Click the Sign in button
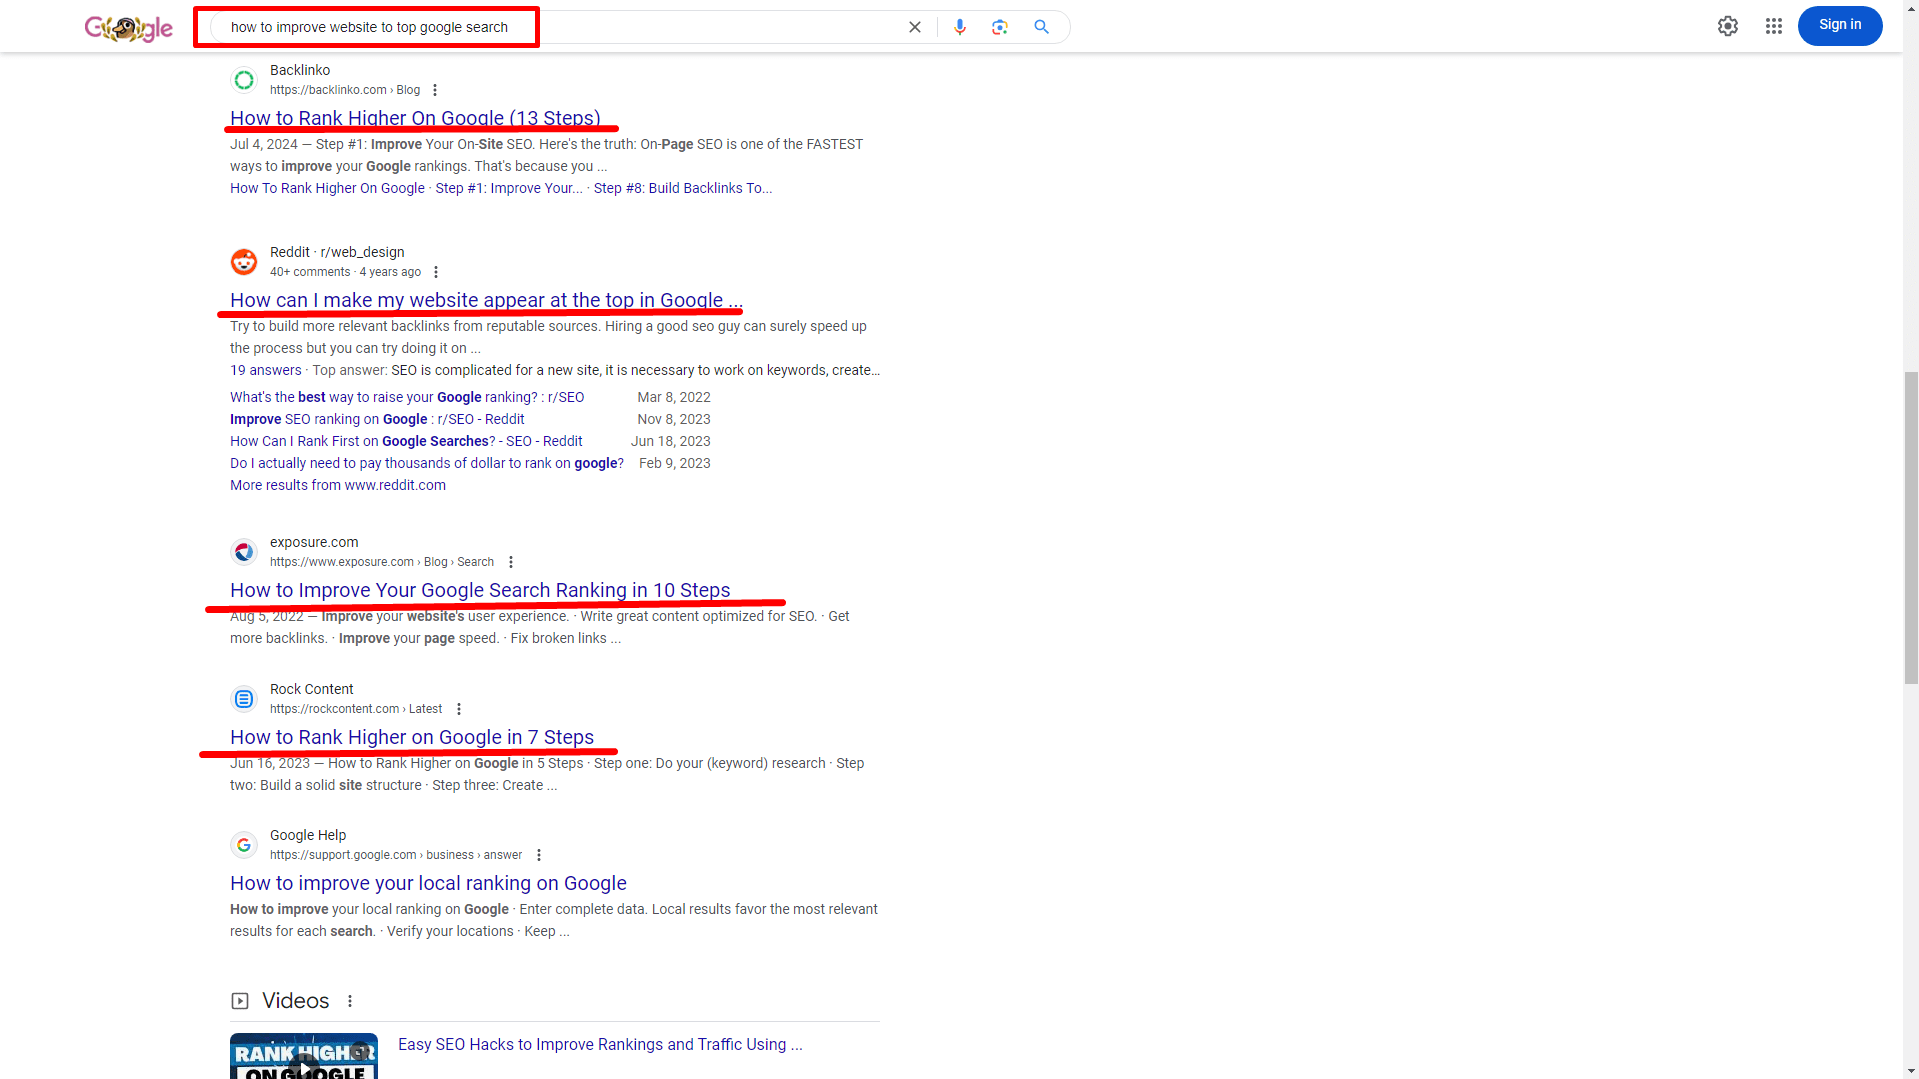The image size is (1919, 1079). coord(1839,26)
